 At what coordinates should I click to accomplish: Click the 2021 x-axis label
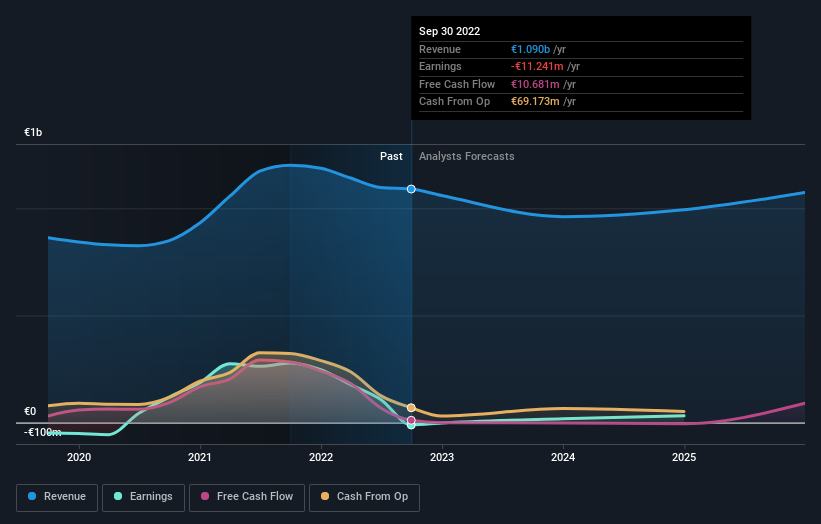click(x=200, y=458)
